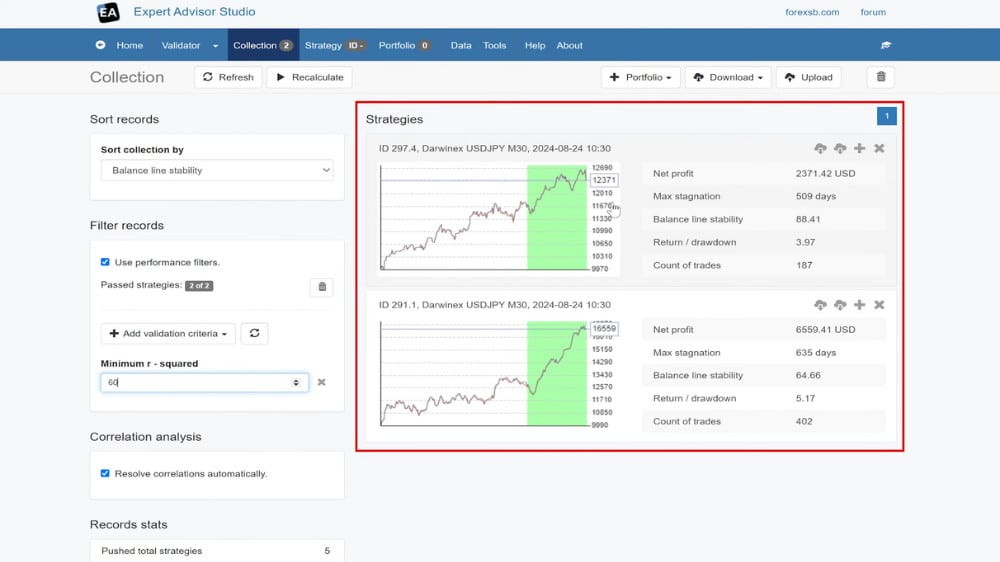The width and height of the screenshot is (1000, 562).
Task: Click the back arrow icon beside Home
Action: 100,45
